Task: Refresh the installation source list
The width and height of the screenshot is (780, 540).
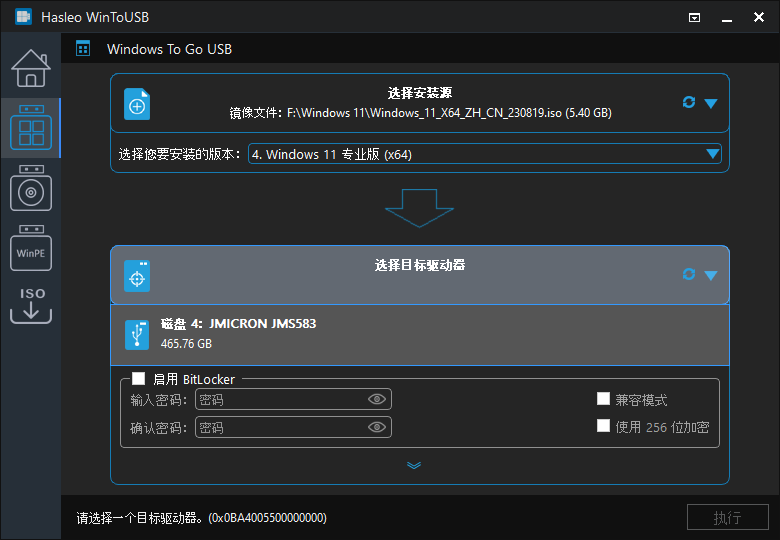Action: pyautogui.click(x=688, y=102)
